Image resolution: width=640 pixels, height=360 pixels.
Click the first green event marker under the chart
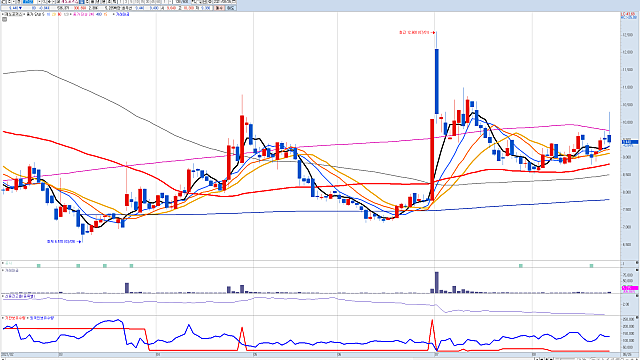click(x=39, y=266)
